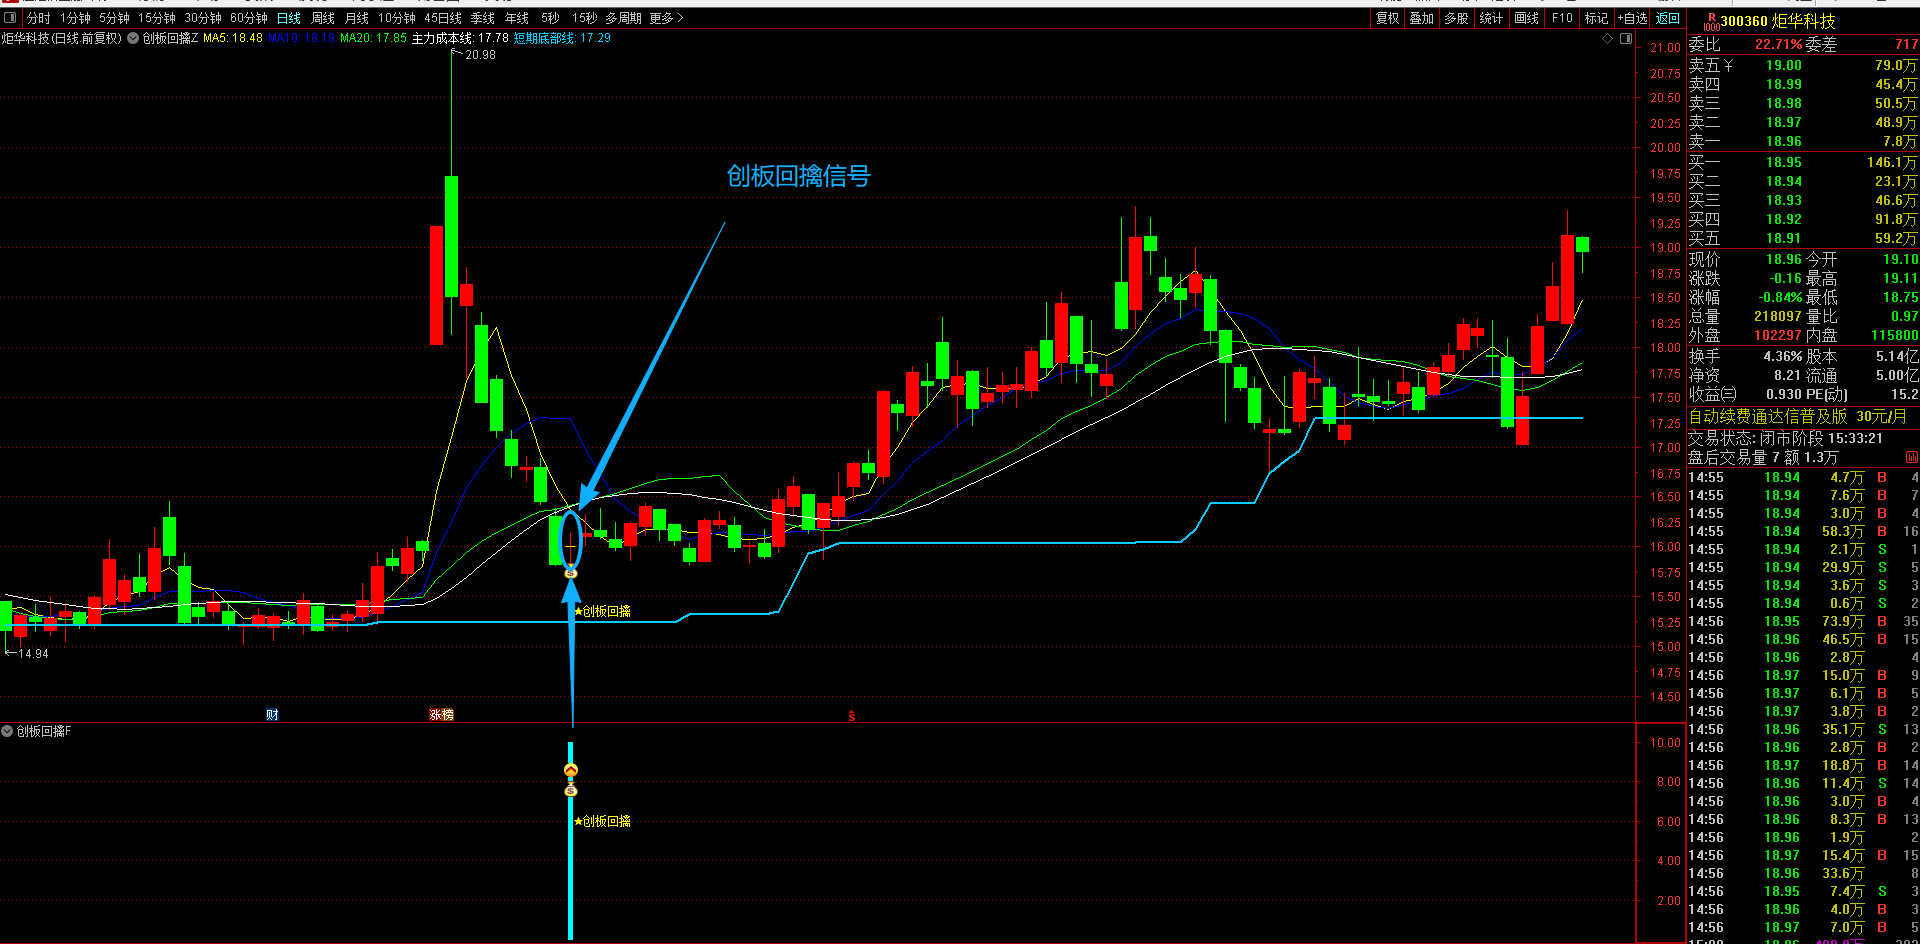1920x944 pixels.
Task: Click the 委比 22.71% value
Action: tap(1779, 44)
